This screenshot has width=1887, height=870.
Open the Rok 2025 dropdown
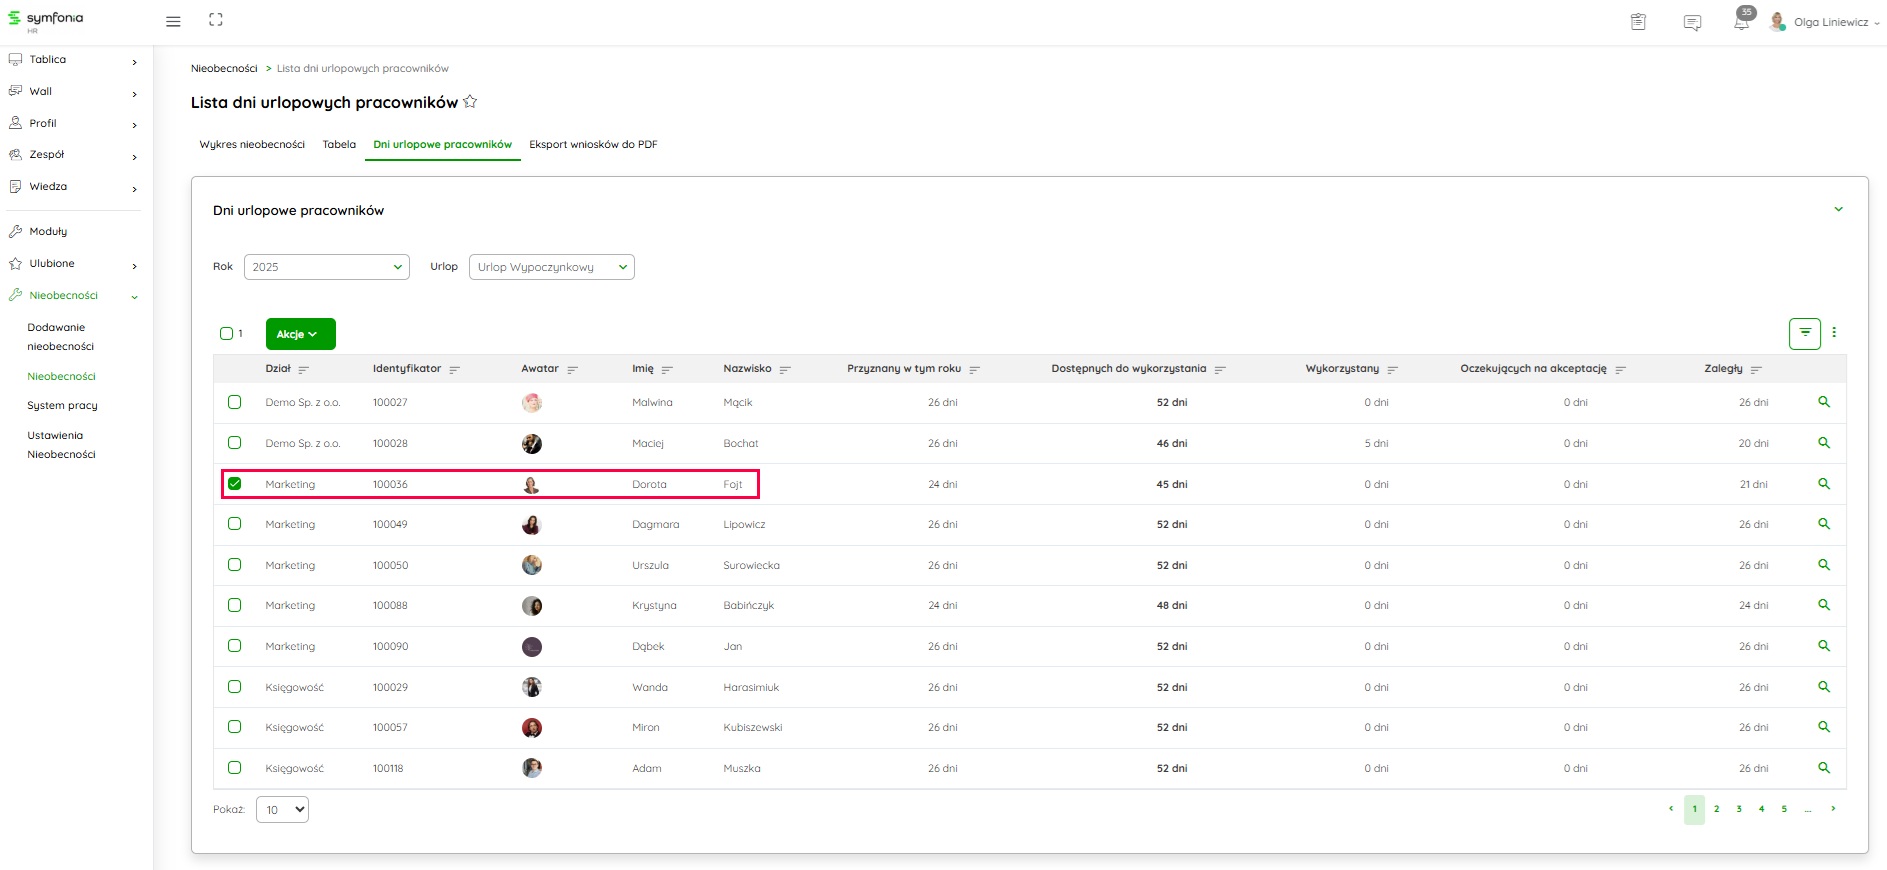pyautogui.click(x=326, y=267)
